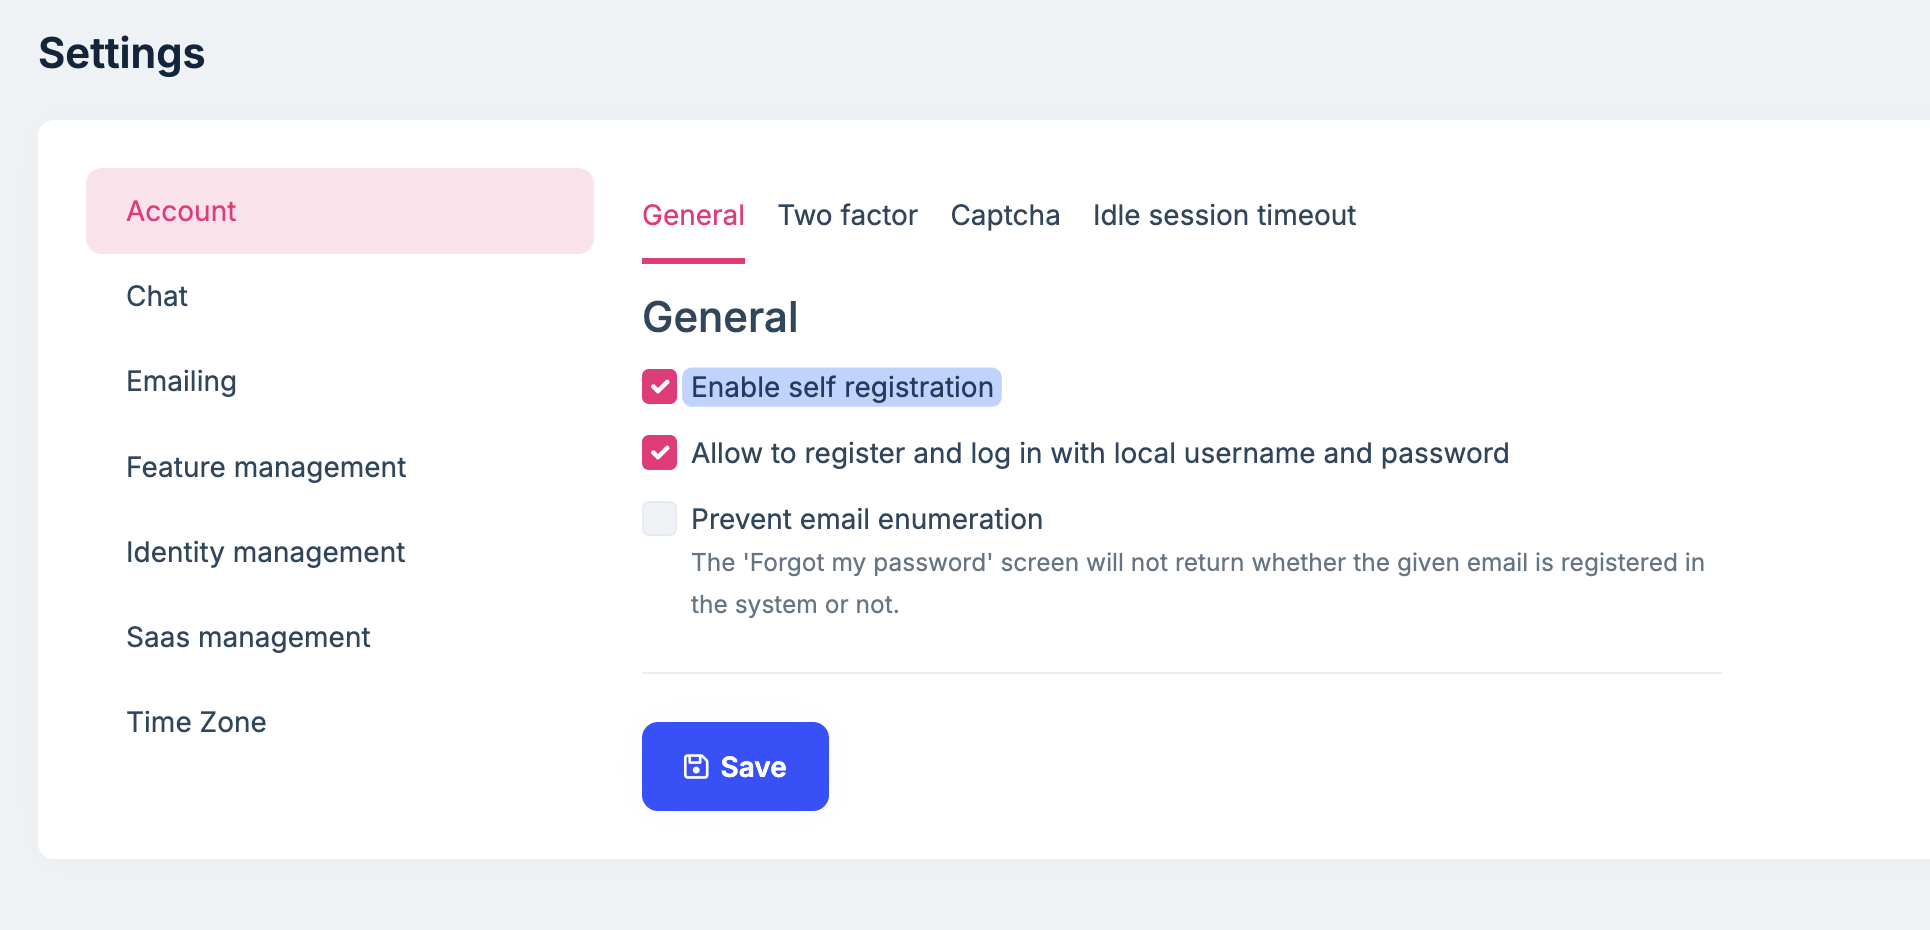Screen dimensions: 1930x930
Task: Open the Captcha tab
Action: pos(1005,215)
